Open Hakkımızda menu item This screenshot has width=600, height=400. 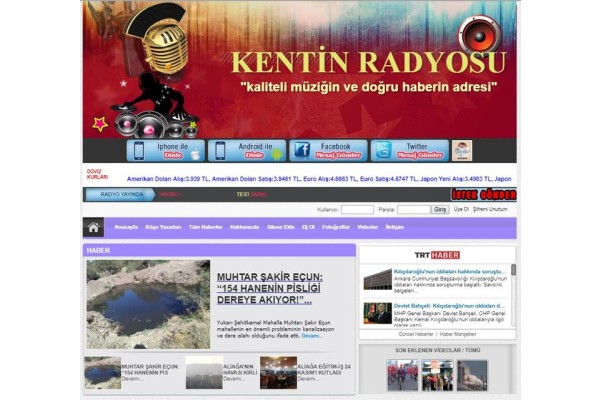245,227
